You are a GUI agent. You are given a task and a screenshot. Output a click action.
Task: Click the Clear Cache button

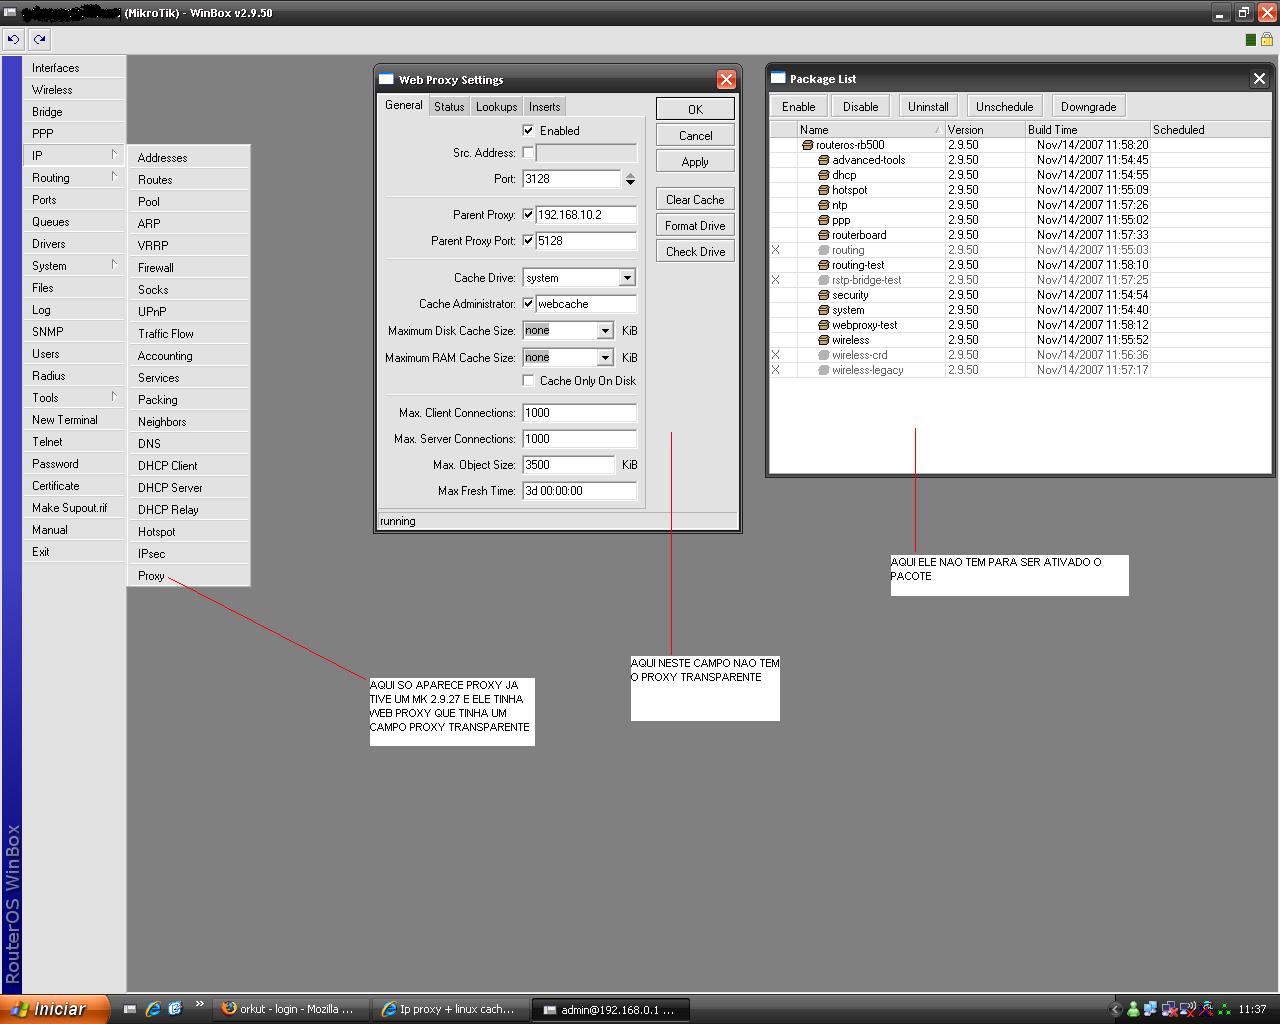pos(695,199)
